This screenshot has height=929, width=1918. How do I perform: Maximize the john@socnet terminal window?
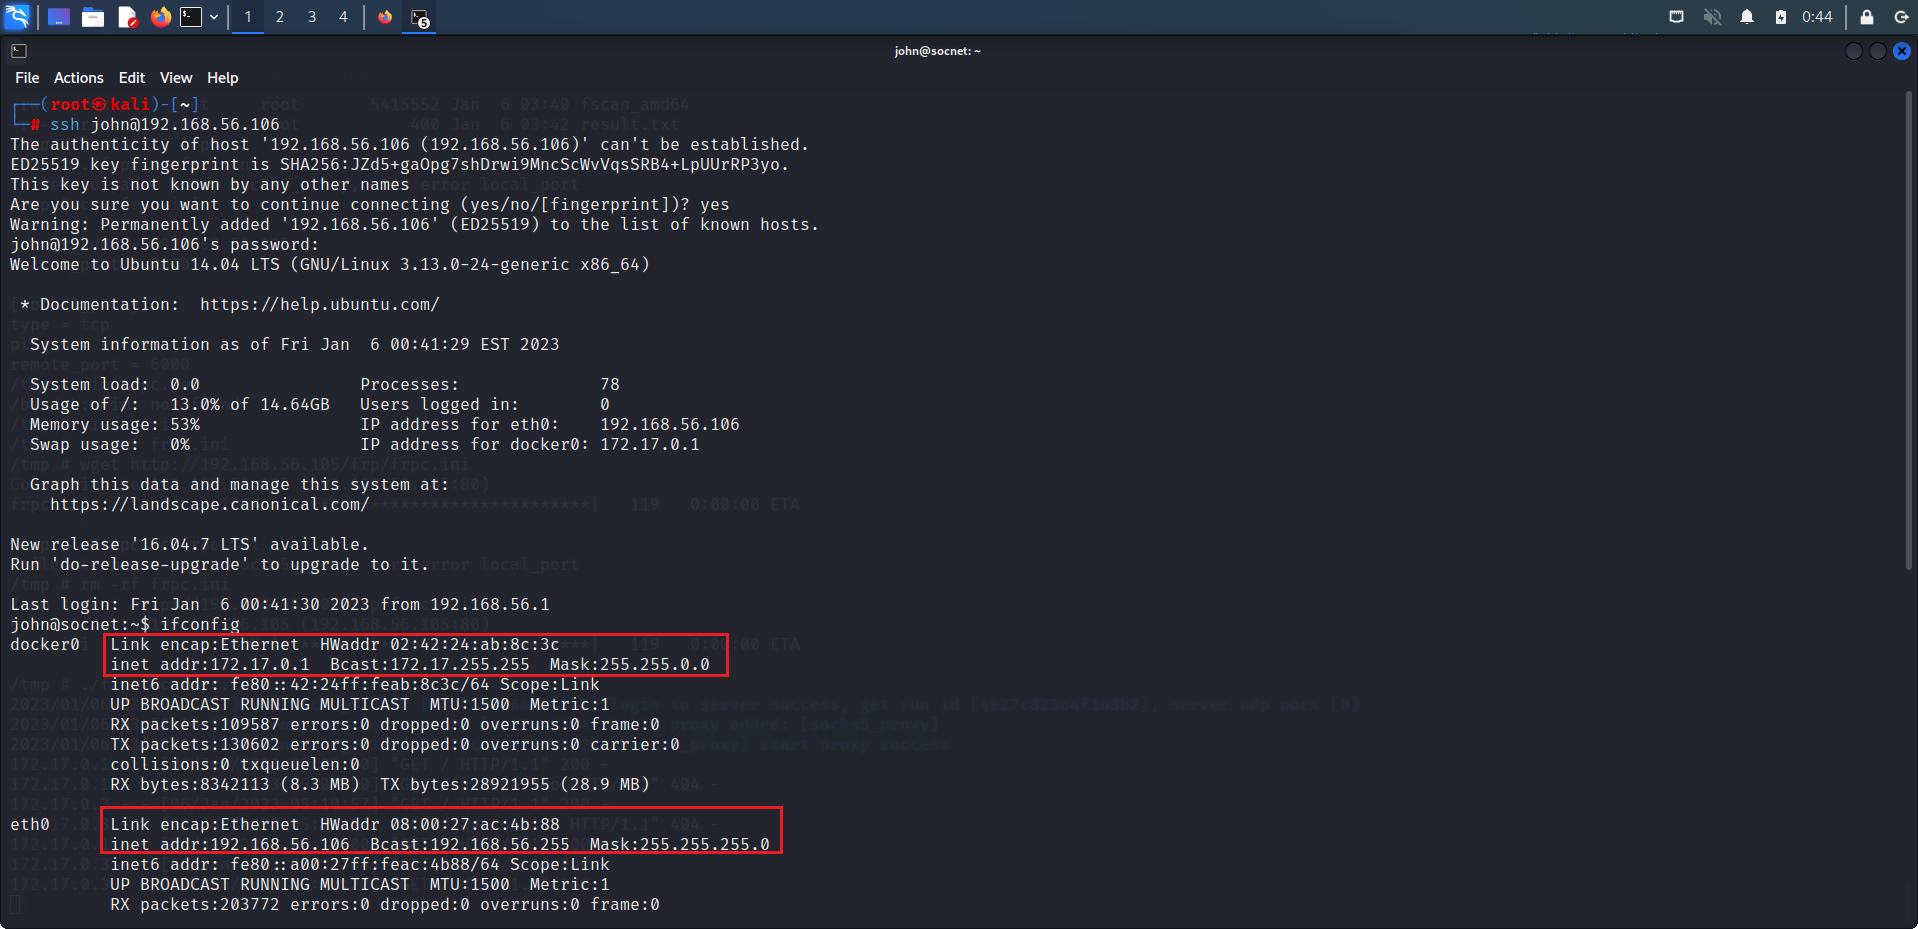click(1878, 51)
